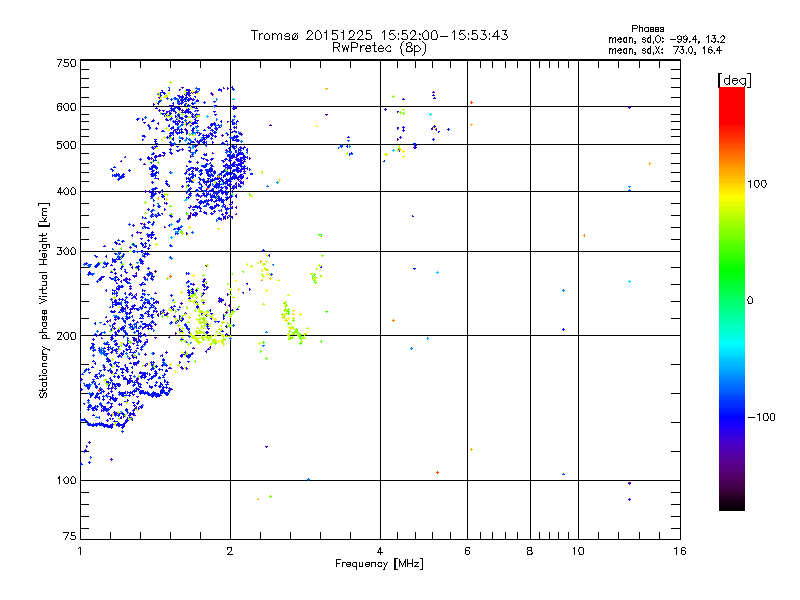The height and width of the screenshot is (600, 800).
Task: Click the x-axis tick label '16'
Action: (x=680, y=551)
